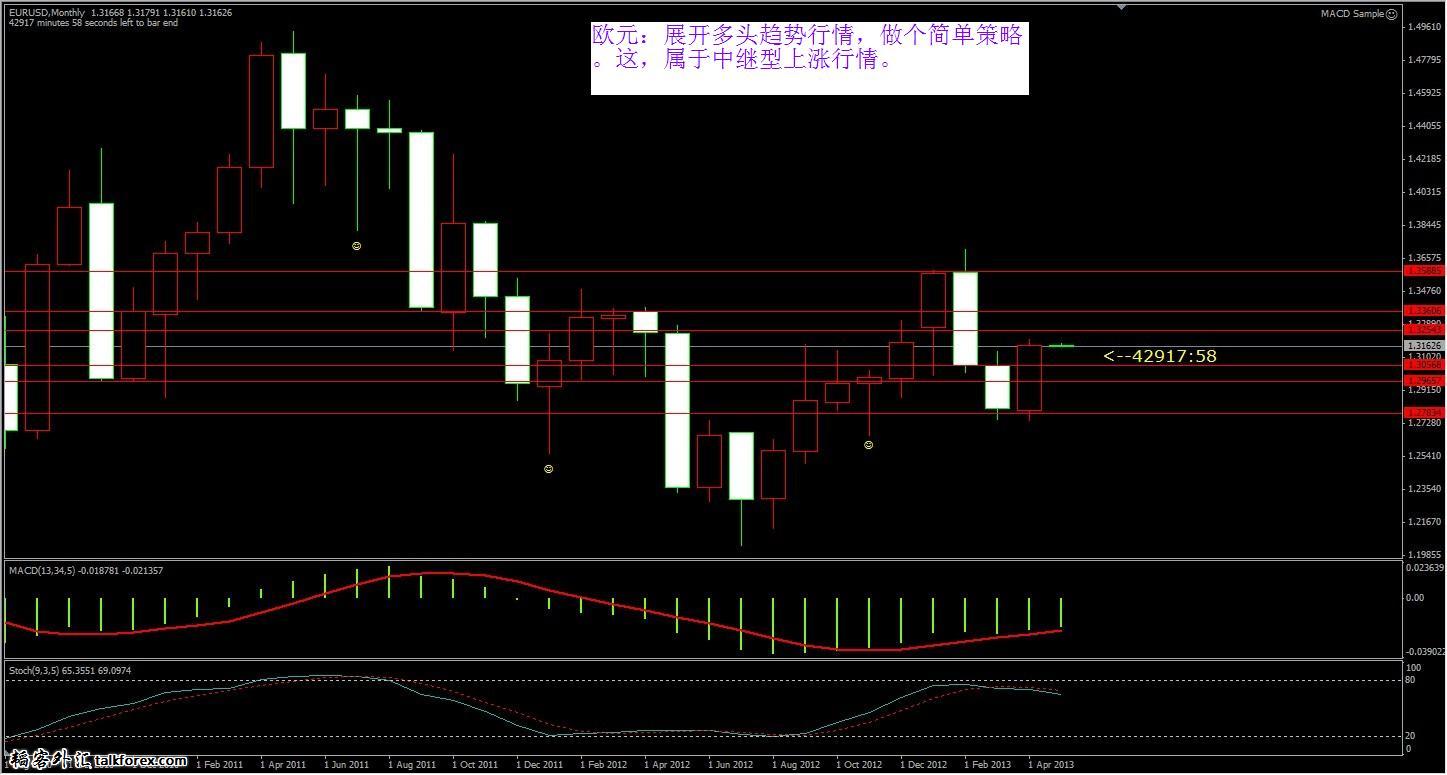This screenshot has height=775, width=1447.
Task: Click the '1 Dec 2012' date label
Action: [924, 764]
